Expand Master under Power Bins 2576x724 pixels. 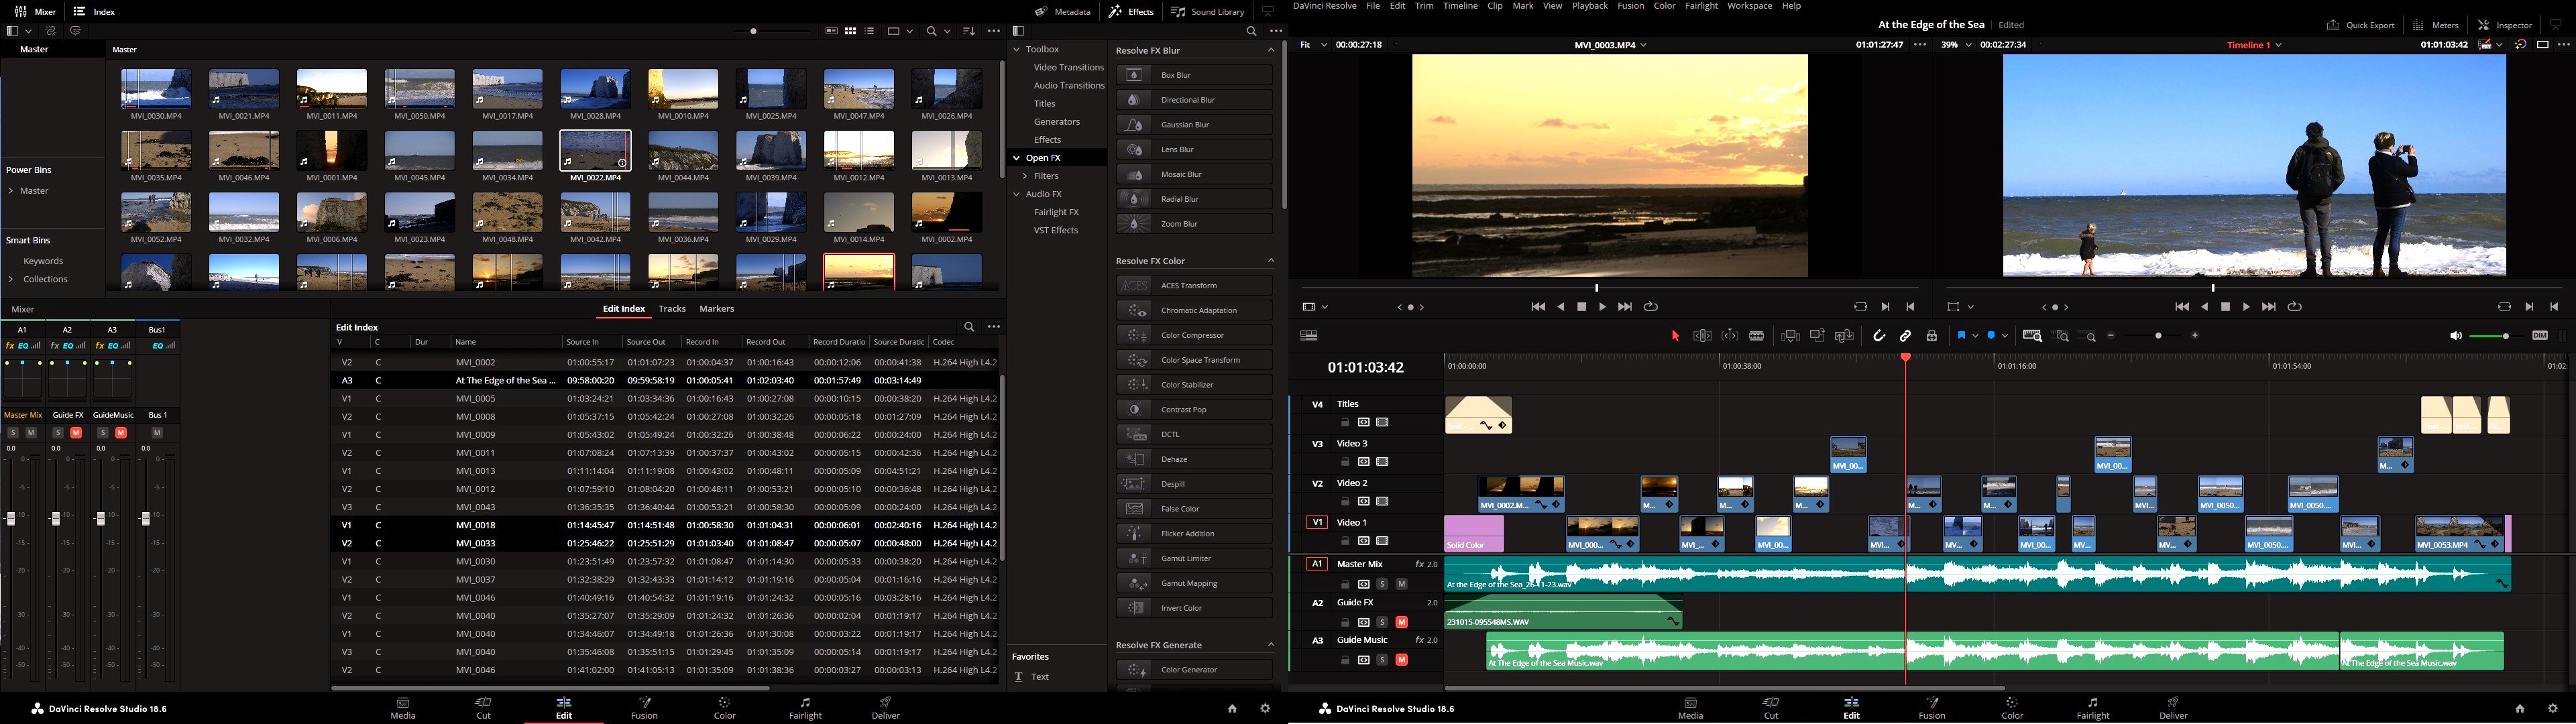coord(11,191)
